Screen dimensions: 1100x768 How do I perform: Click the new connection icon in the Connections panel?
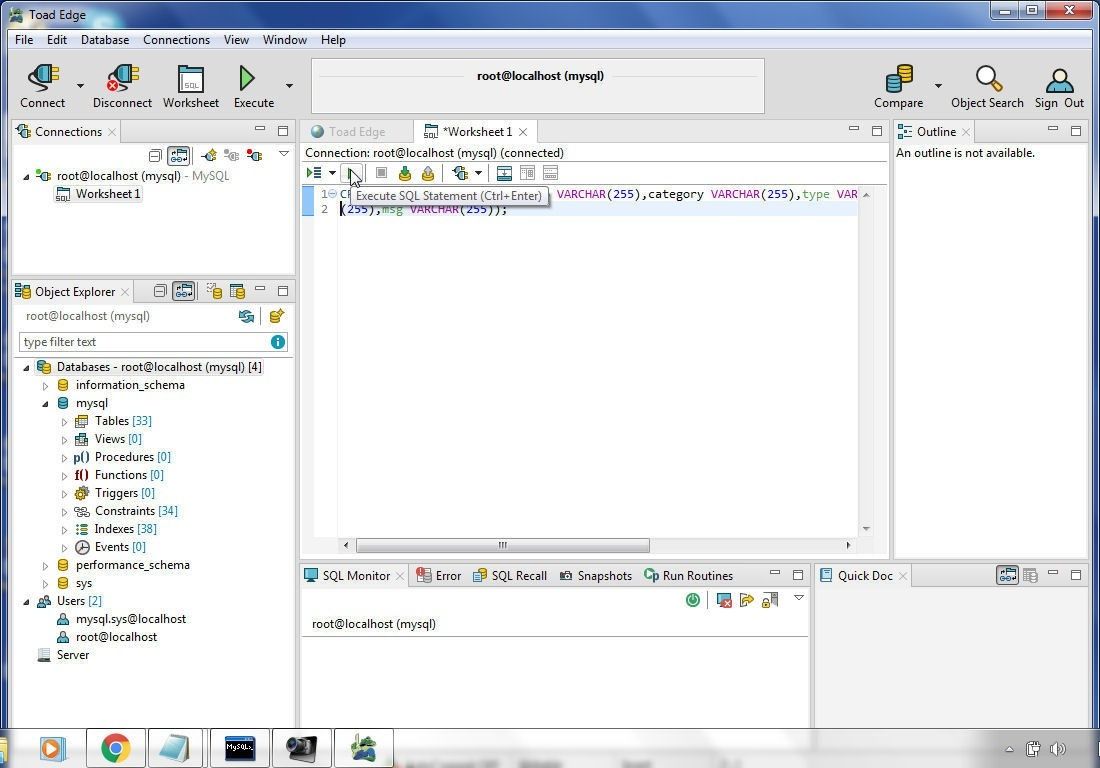[x=209, y=155]
